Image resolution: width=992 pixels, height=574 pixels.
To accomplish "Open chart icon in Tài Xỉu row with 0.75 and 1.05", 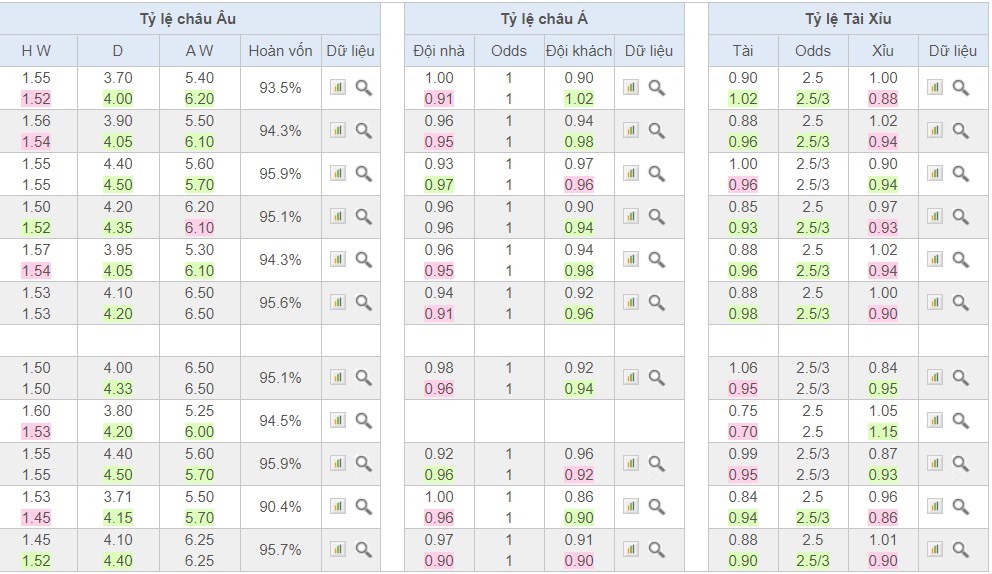I will [934, 421].
